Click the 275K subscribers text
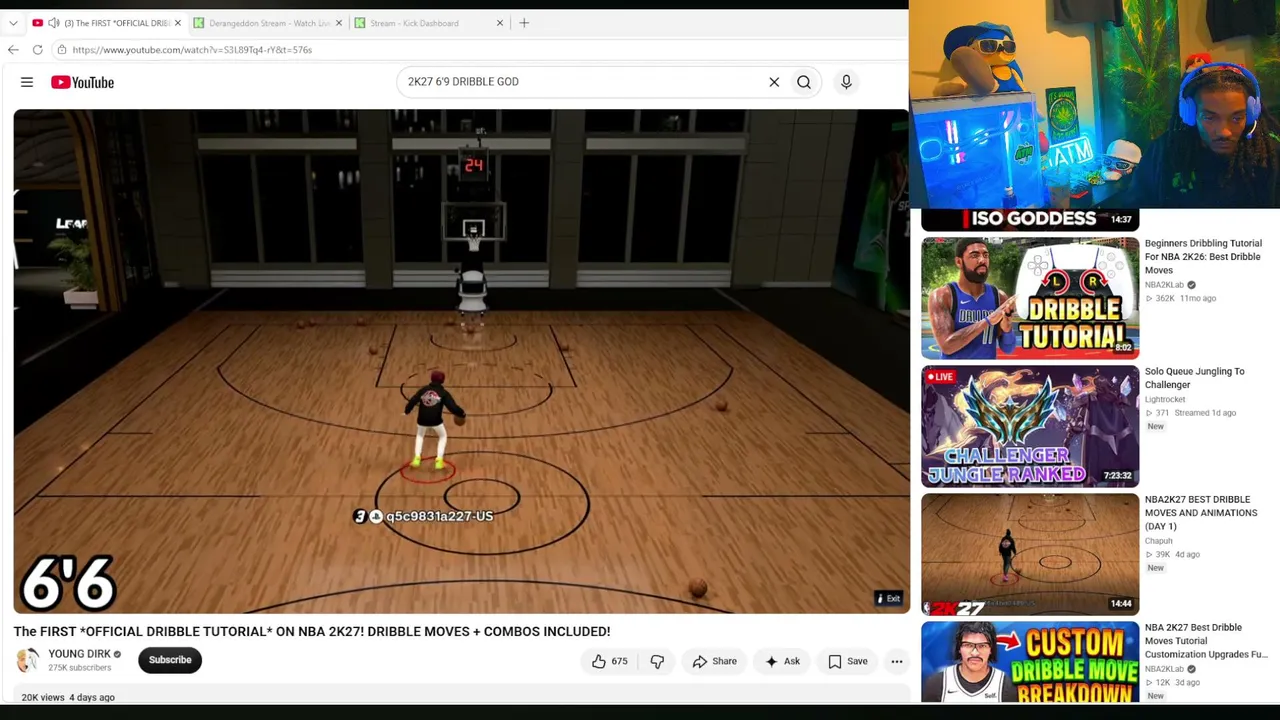1280x720 pixels. tap(80, 668)
